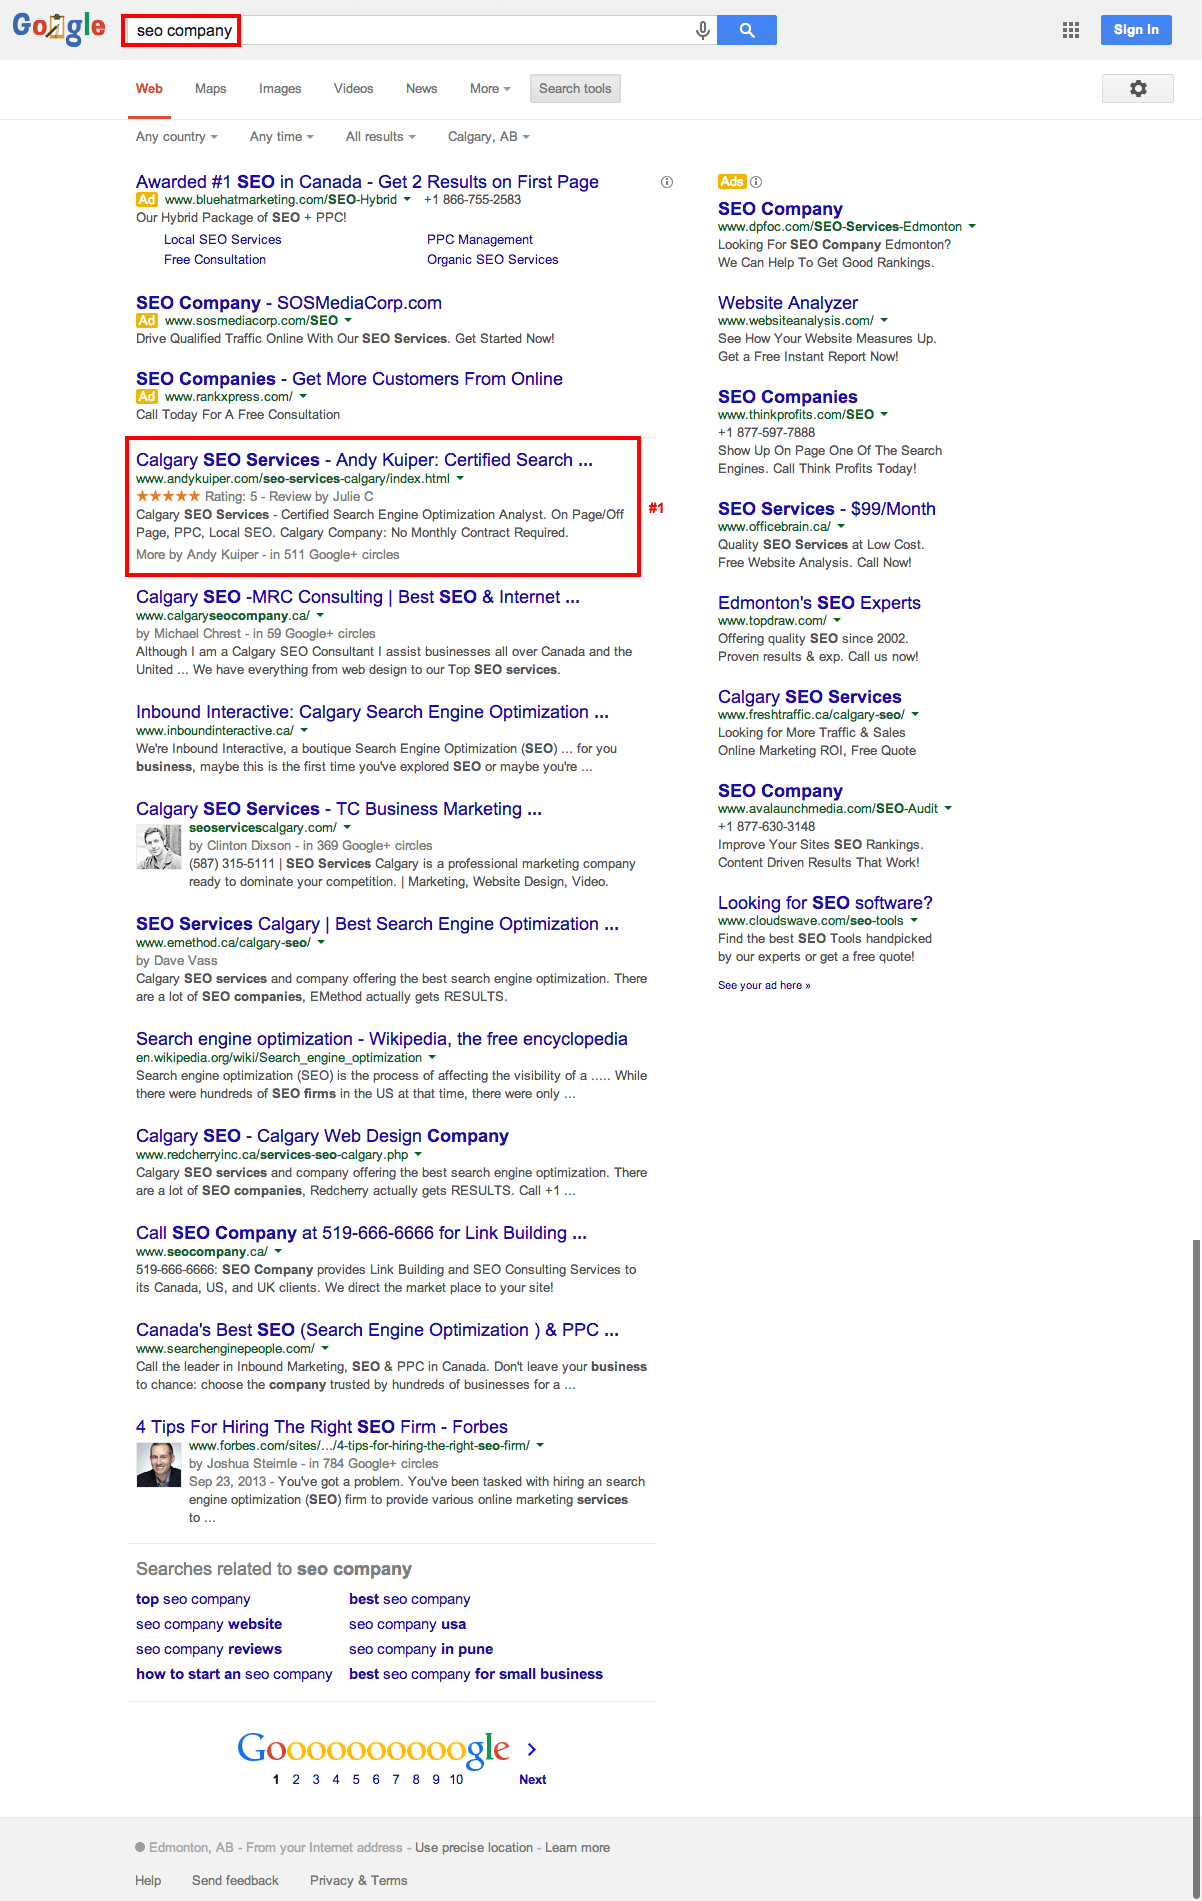Open Organic SEO Services sitelink
This screenshot has width=1202, height=1901.
coord(493,260)
